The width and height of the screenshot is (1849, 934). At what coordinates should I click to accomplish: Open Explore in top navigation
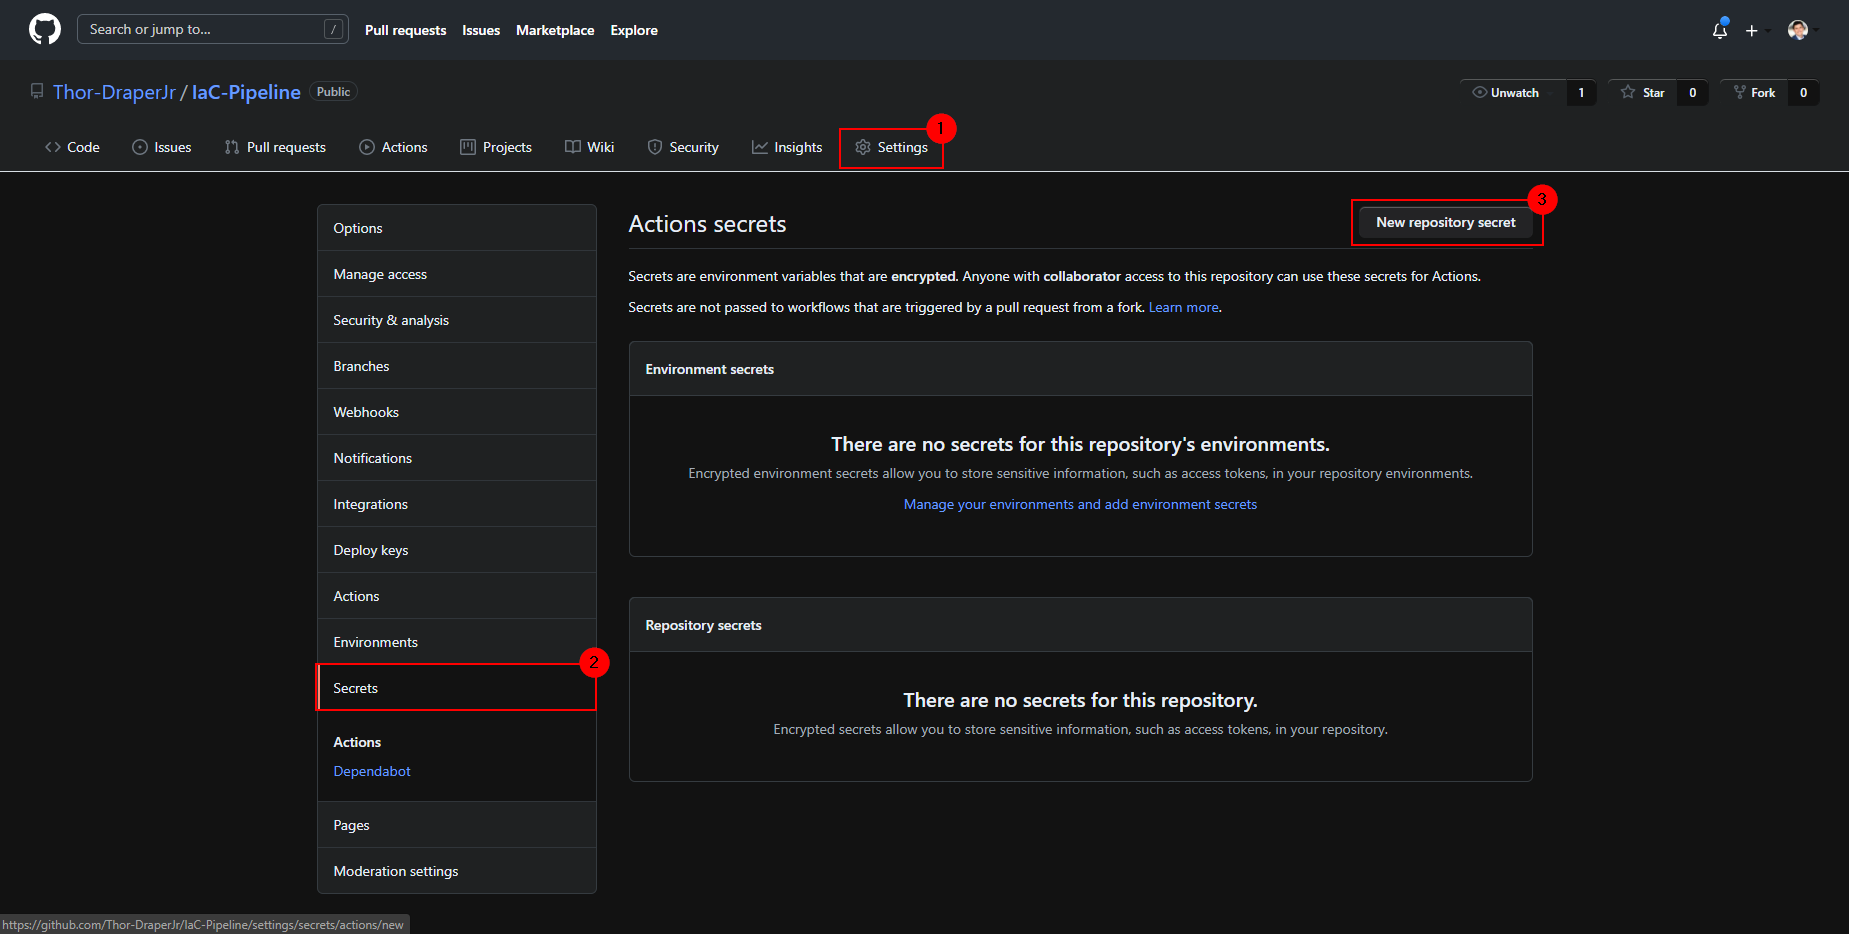(x=634, y=30)
